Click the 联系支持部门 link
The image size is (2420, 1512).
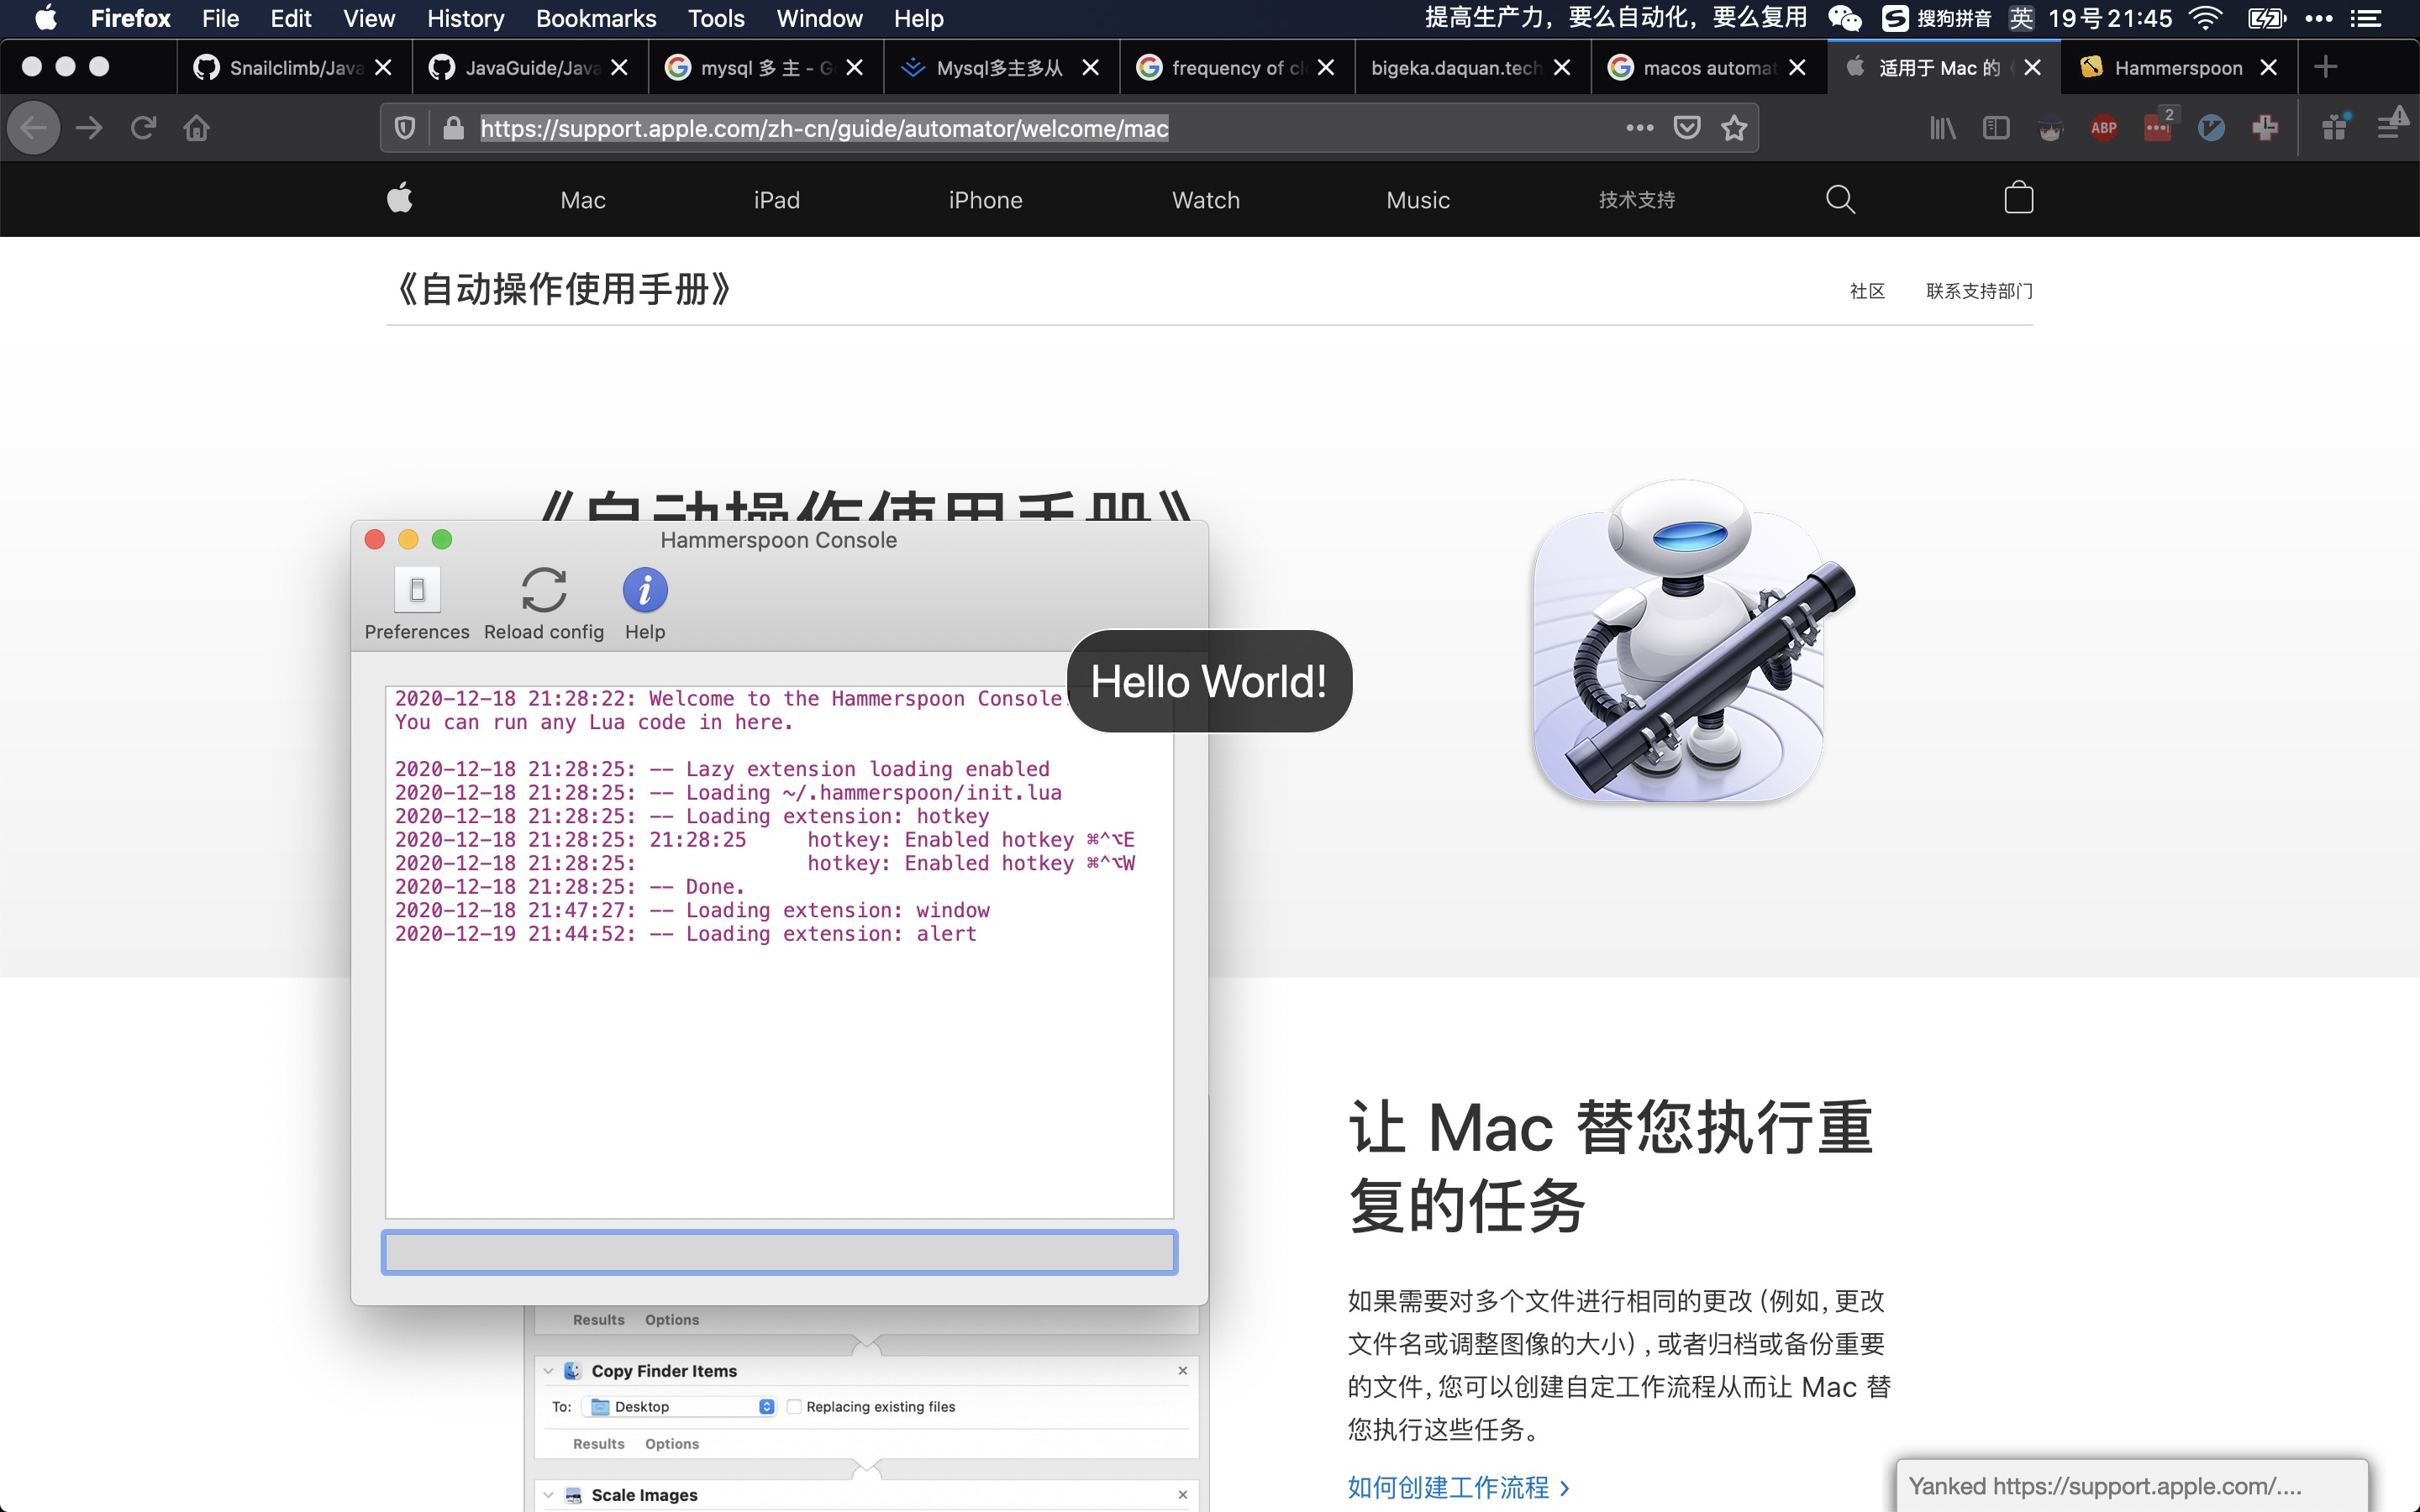tap(1978, 291)
